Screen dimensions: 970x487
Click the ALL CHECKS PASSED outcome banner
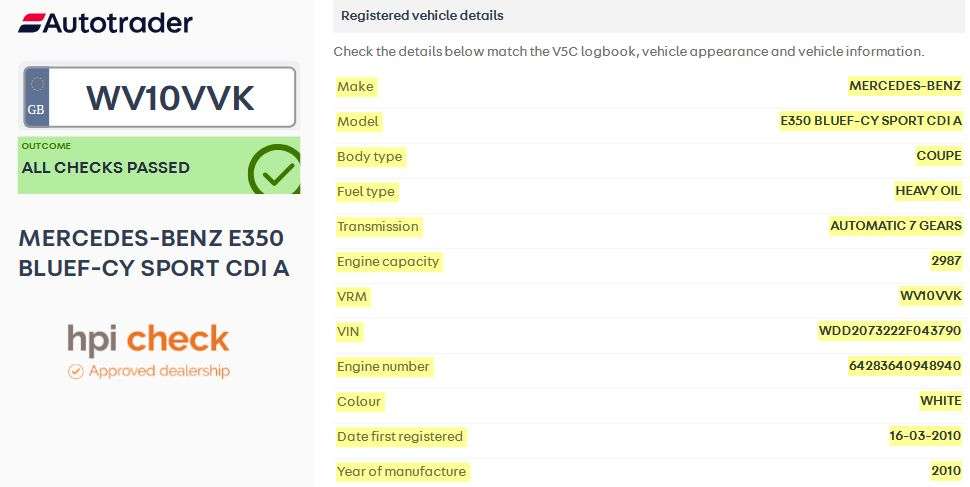105,167
